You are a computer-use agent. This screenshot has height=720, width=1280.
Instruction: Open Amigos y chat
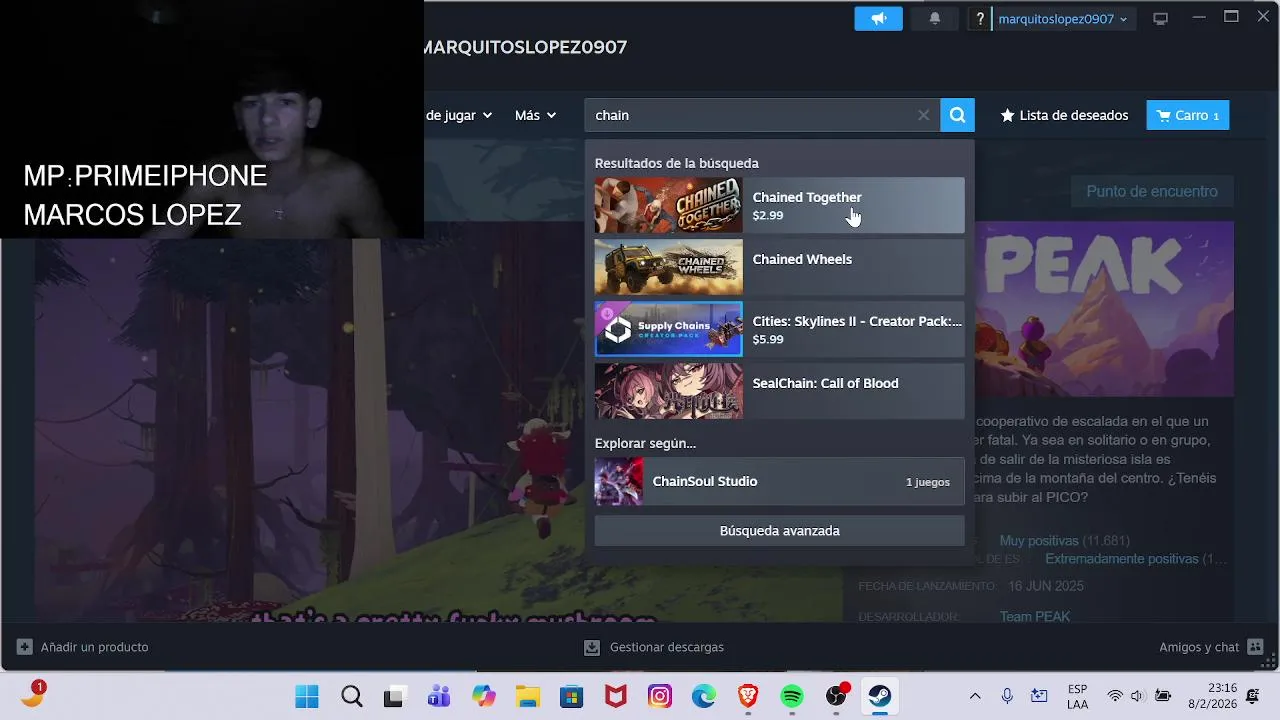1211,647
